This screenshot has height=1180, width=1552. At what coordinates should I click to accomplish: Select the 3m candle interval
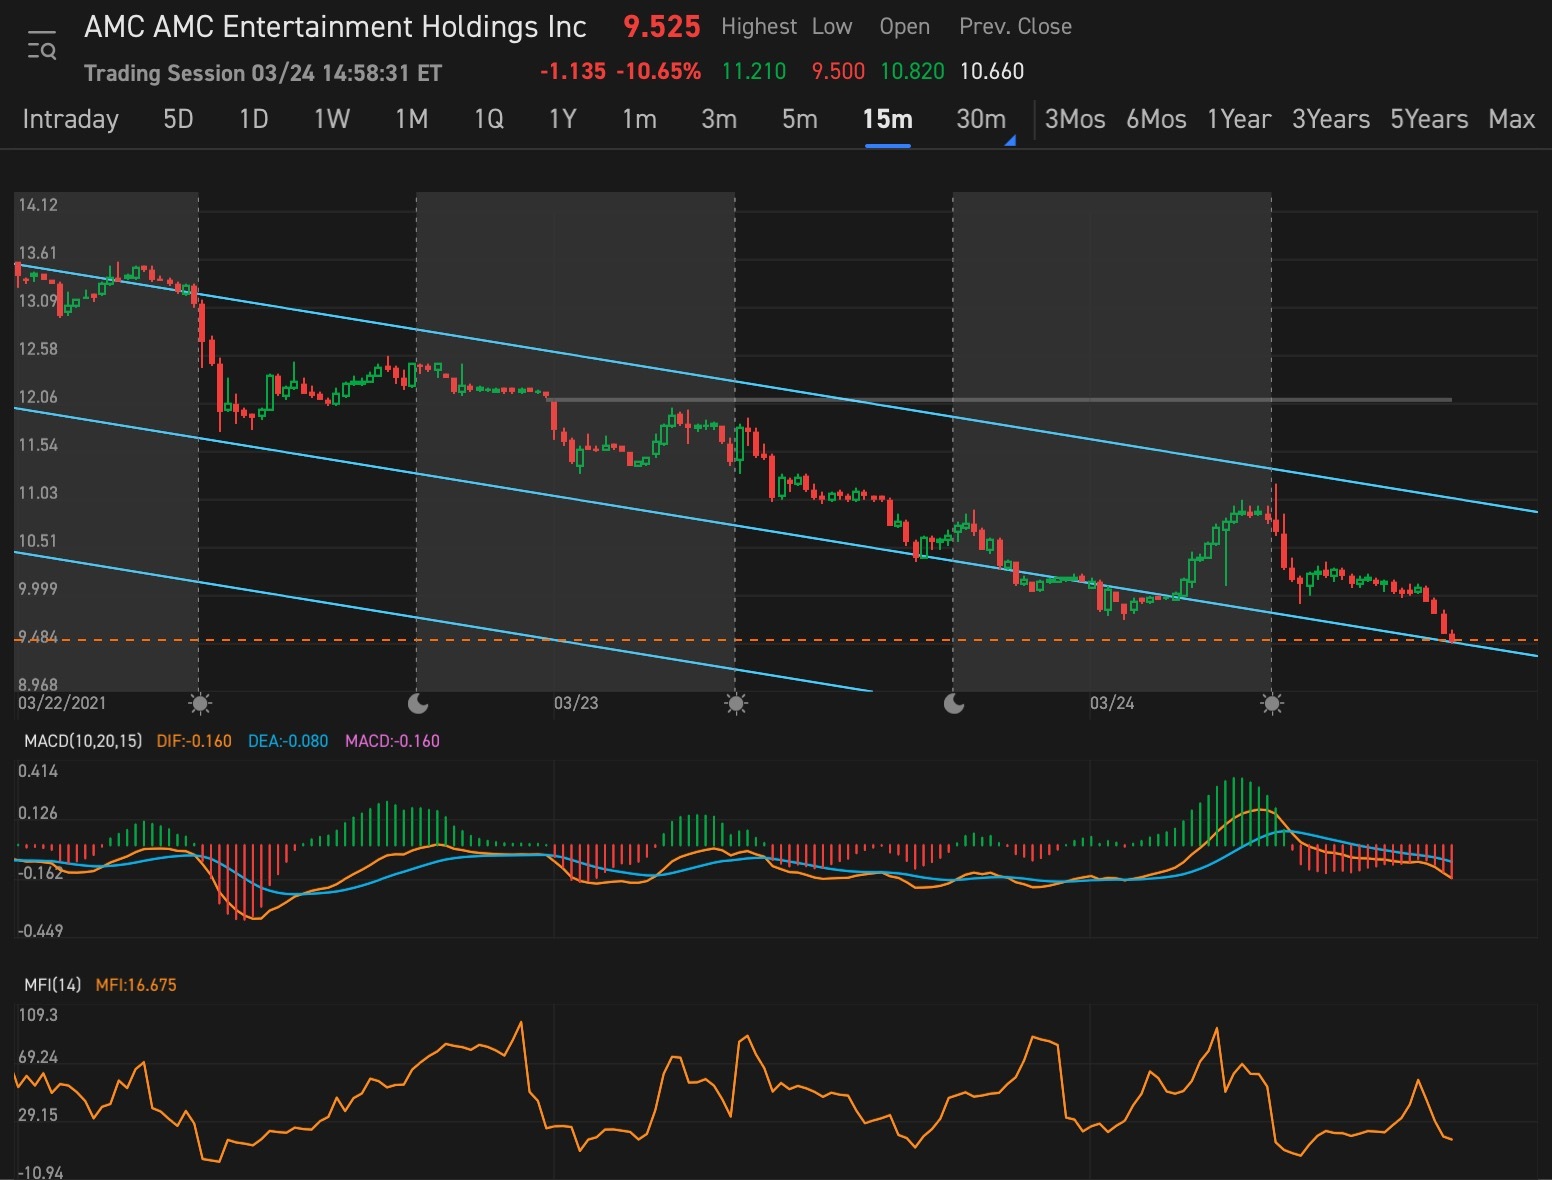[719, 119]
